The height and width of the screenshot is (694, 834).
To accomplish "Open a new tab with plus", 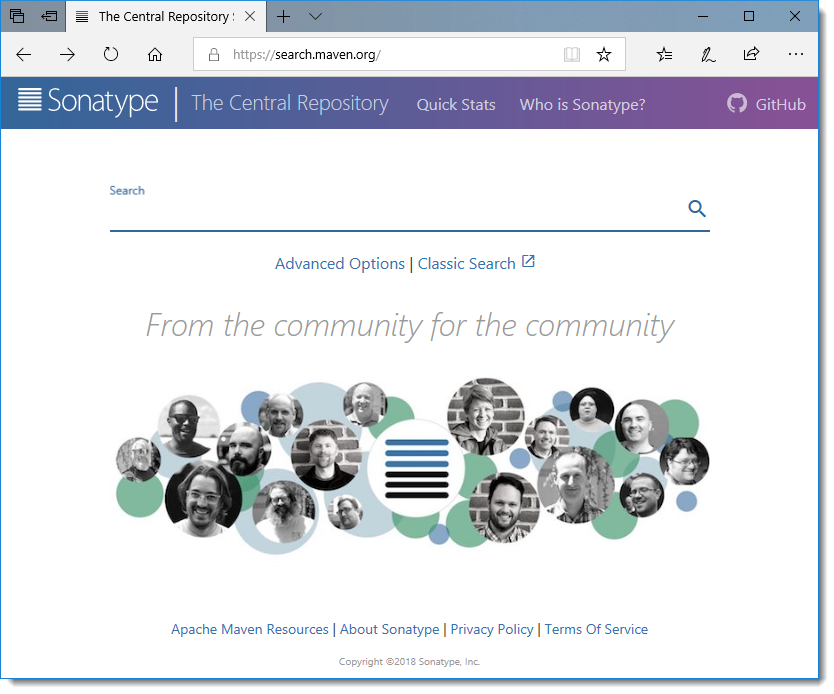I will point(283,16).
